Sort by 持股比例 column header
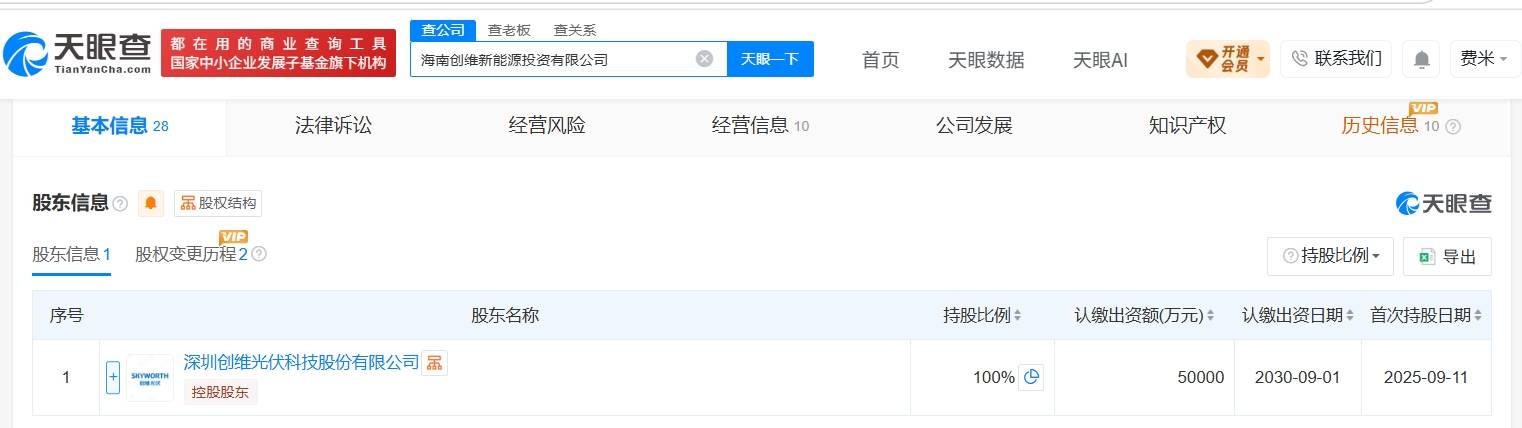This screenshot has height=428, width=1522. coord(982,315)
